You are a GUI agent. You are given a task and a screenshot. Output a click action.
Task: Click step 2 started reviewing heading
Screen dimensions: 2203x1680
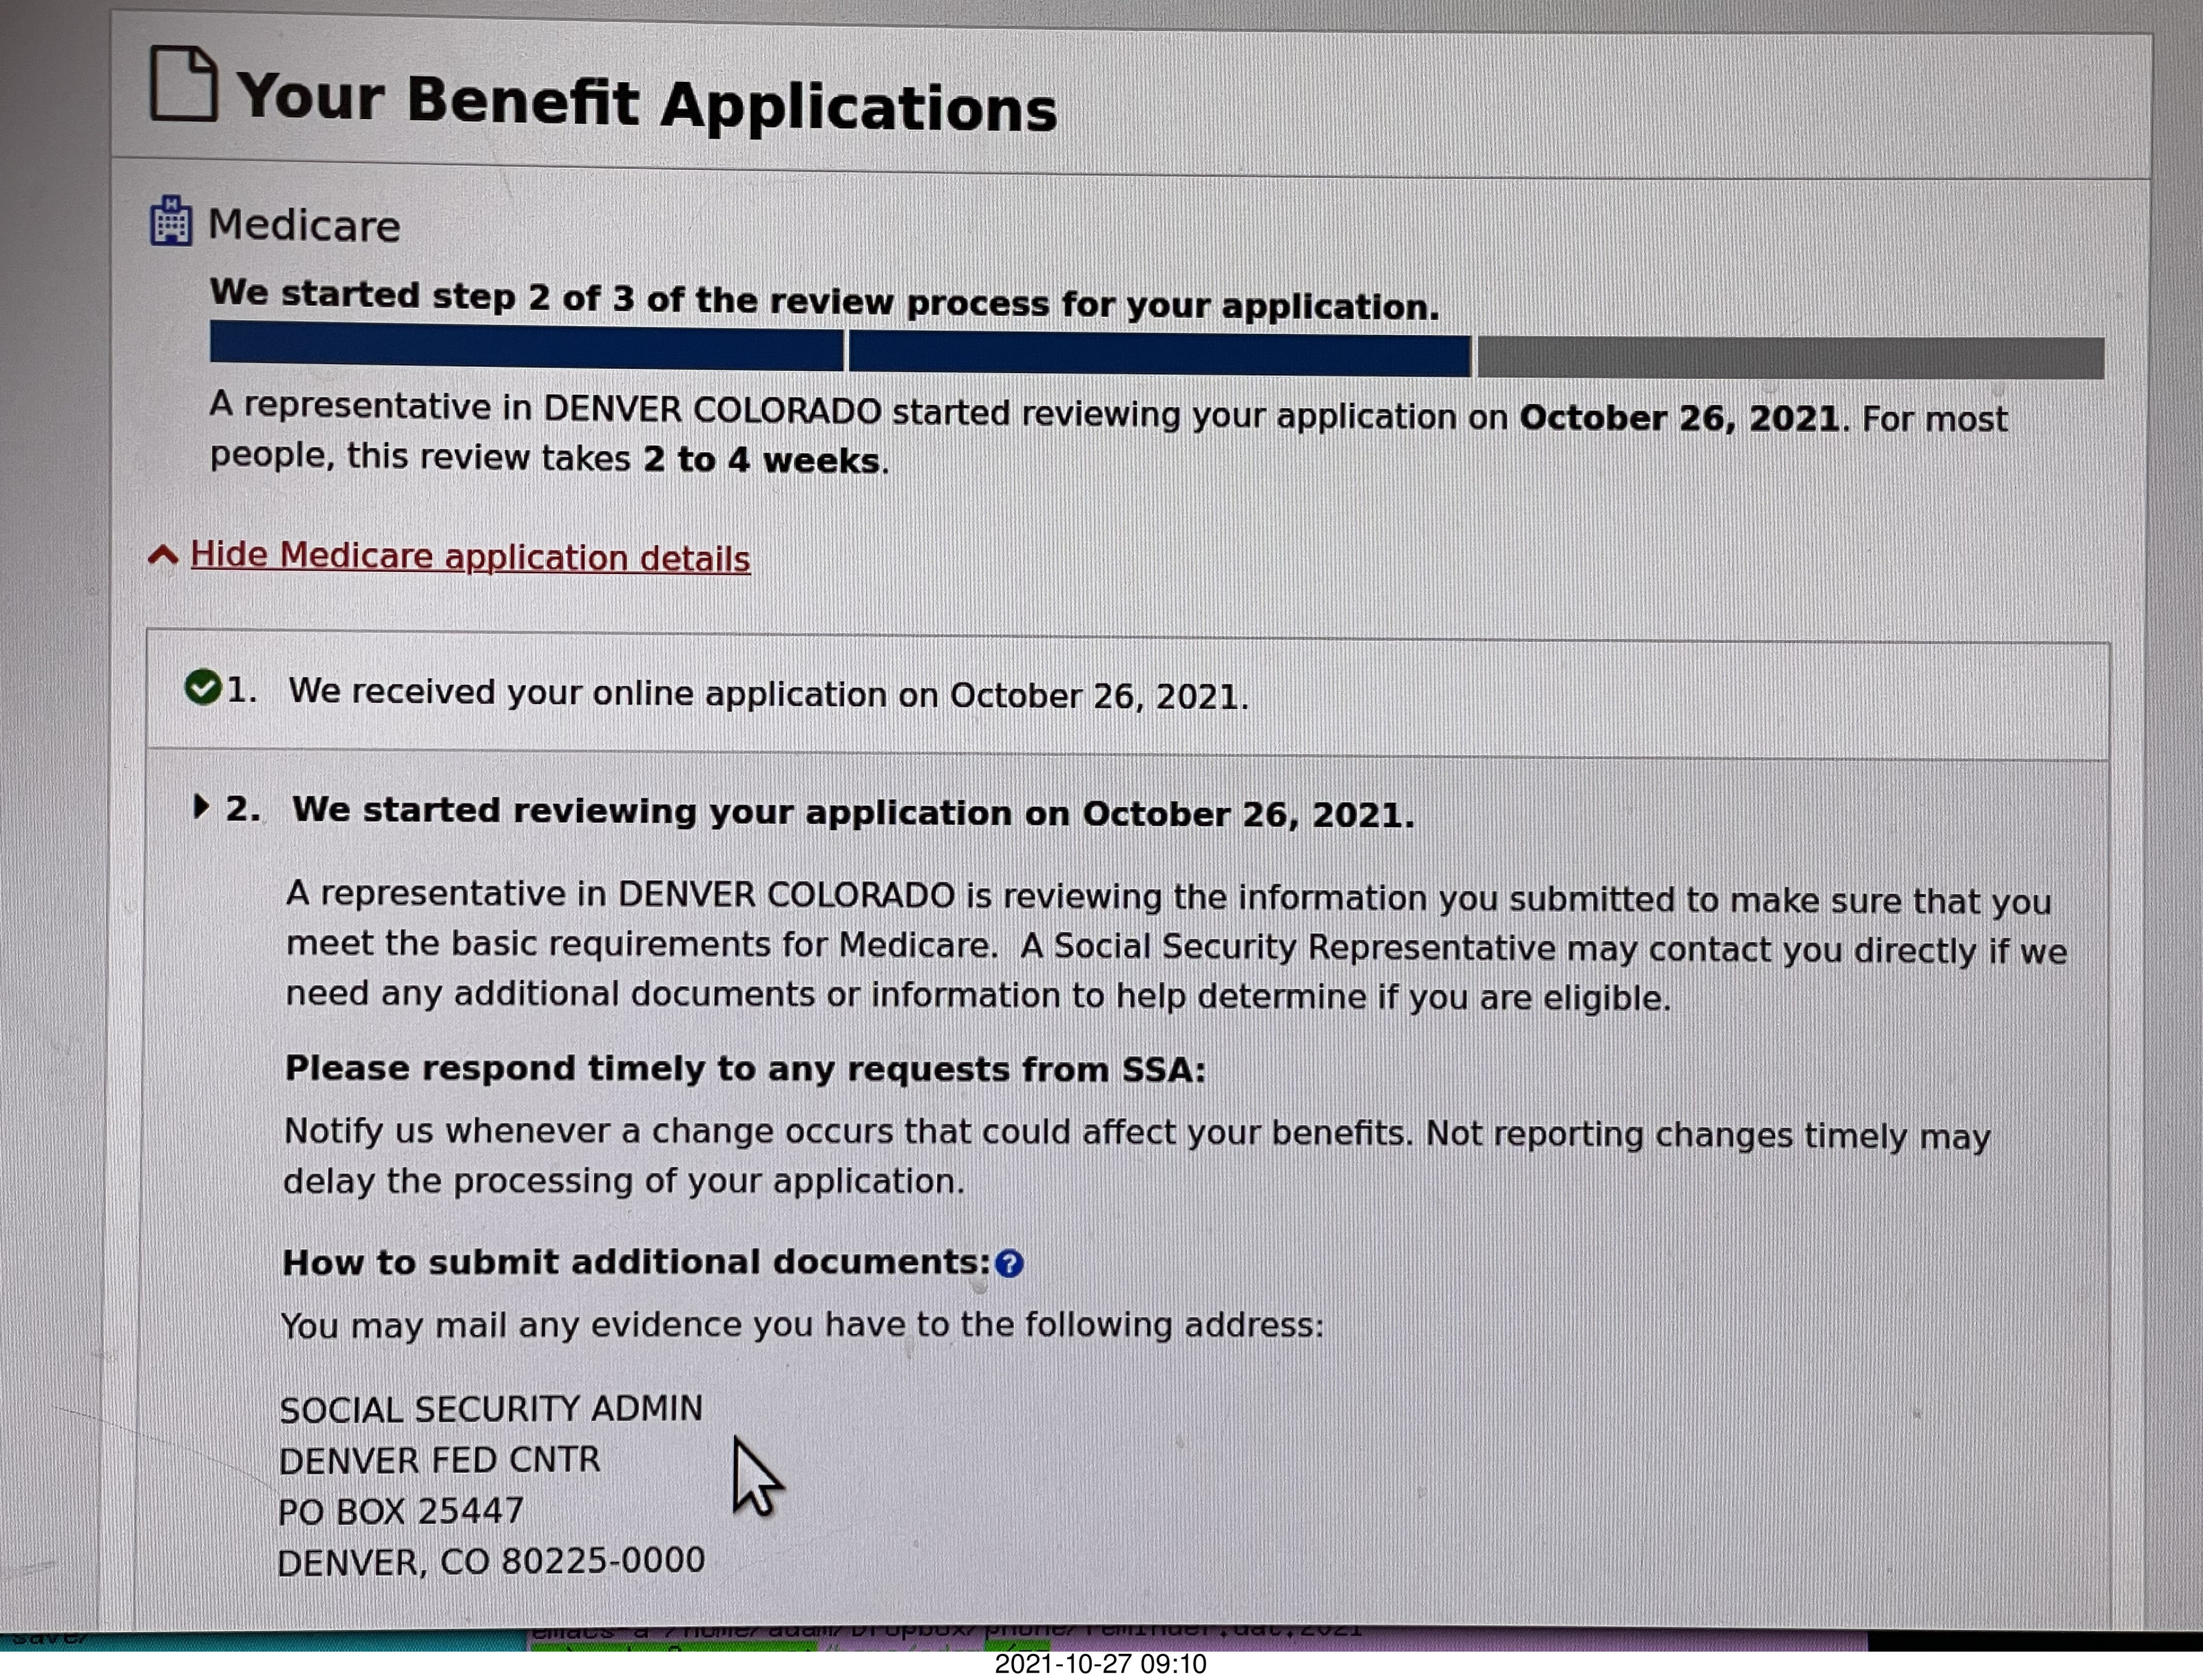click(852, 812)
